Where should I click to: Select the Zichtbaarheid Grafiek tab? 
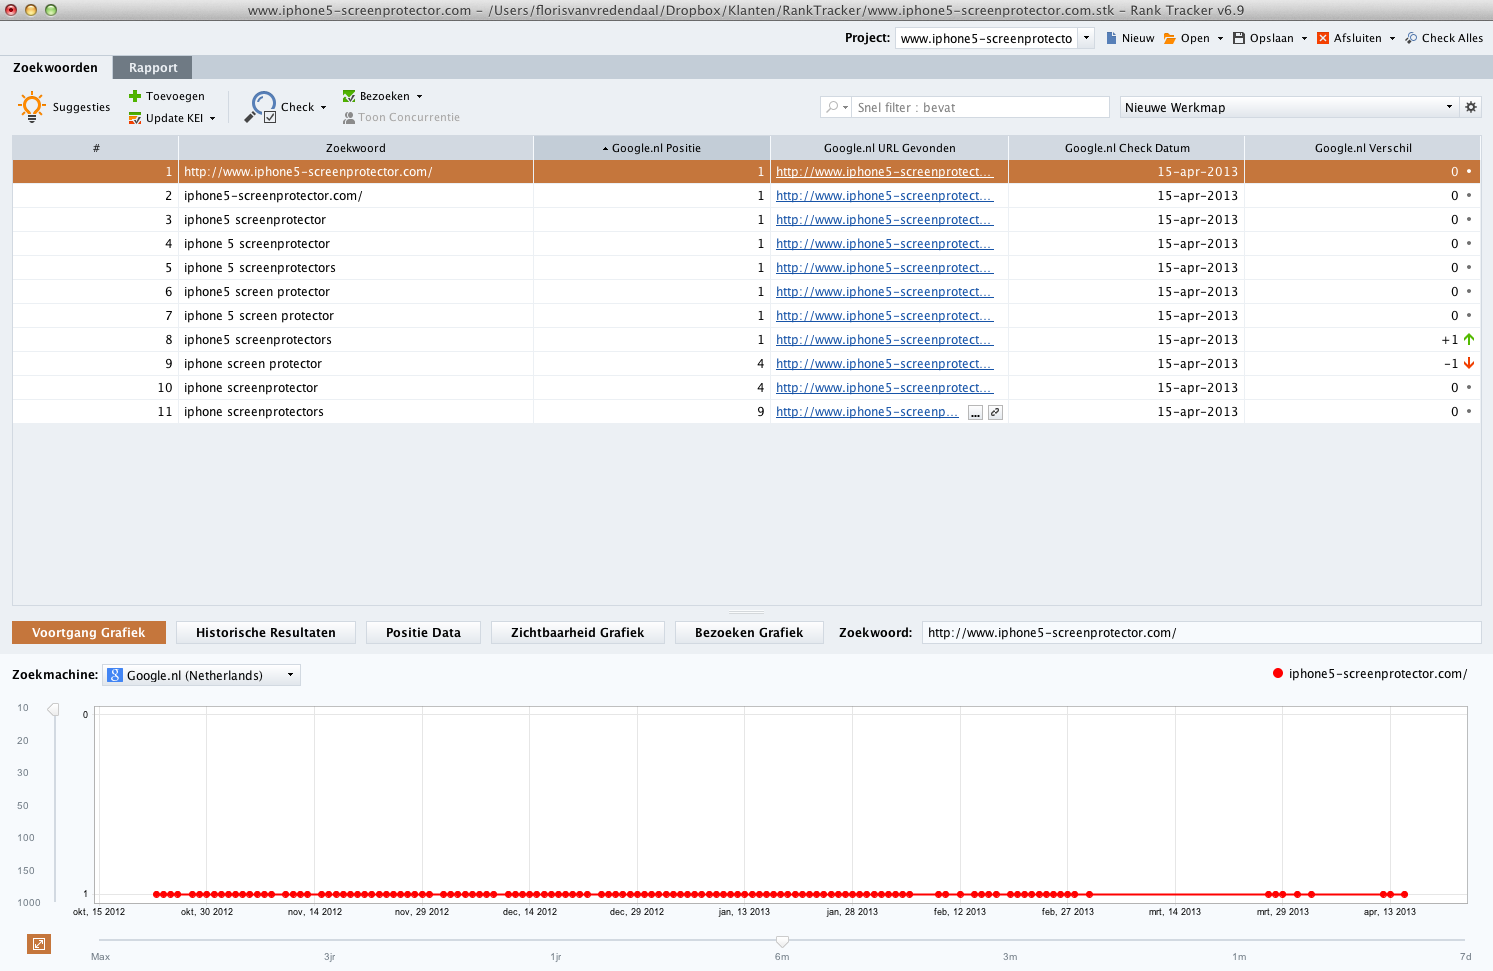(x=577, y=632)
